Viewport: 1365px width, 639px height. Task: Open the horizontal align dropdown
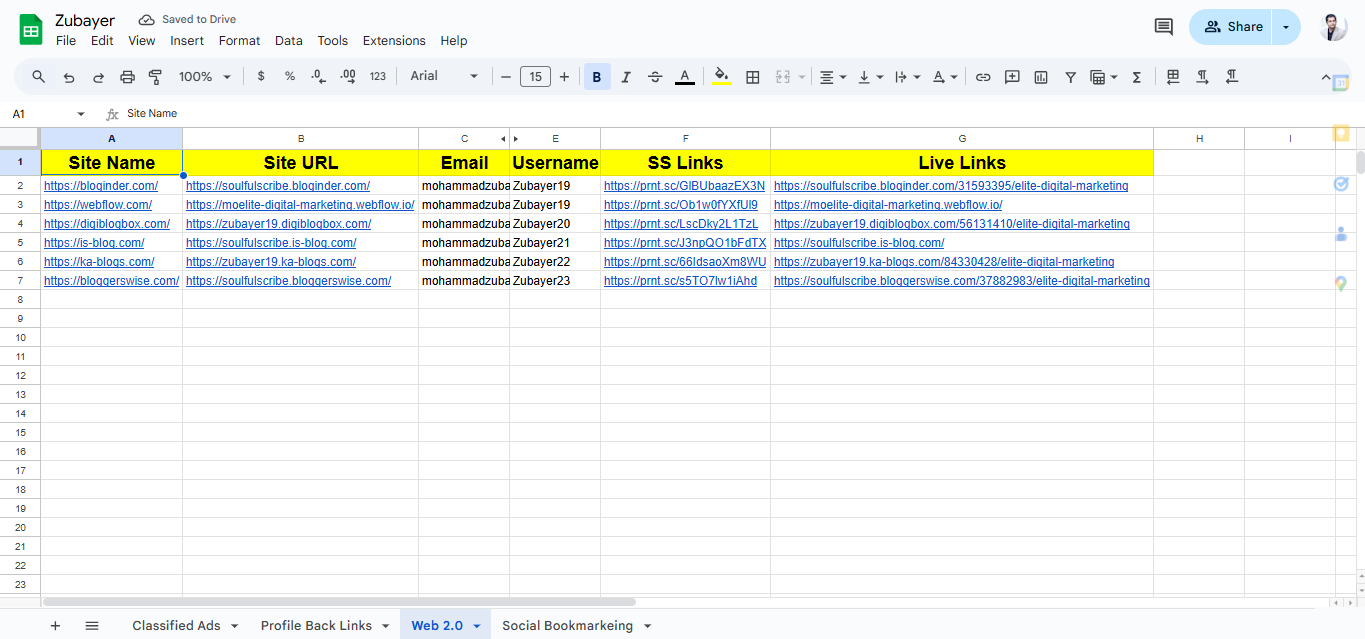coord(831,76)
